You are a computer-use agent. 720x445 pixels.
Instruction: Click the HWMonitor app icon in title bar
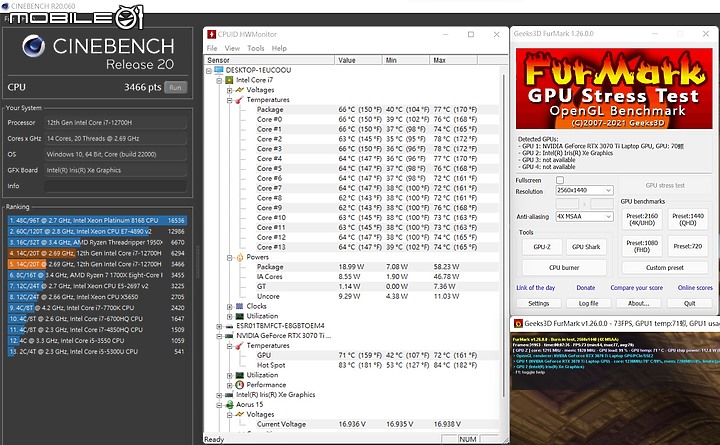tap(211, 34)
